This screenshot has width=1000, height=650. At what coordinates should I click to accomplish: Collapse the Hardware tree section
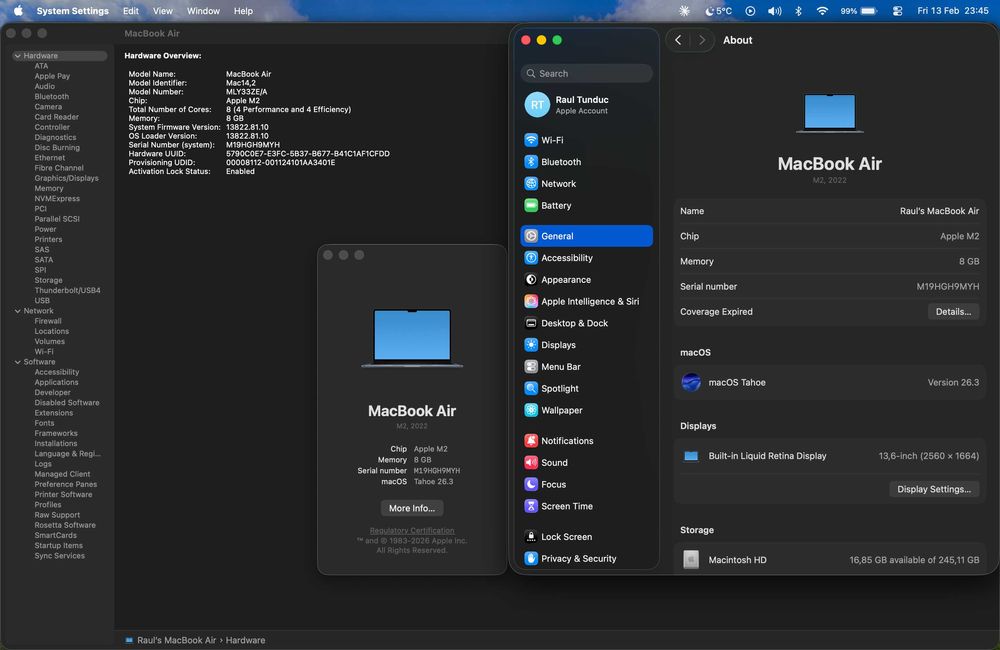click(x=17, y=56)
